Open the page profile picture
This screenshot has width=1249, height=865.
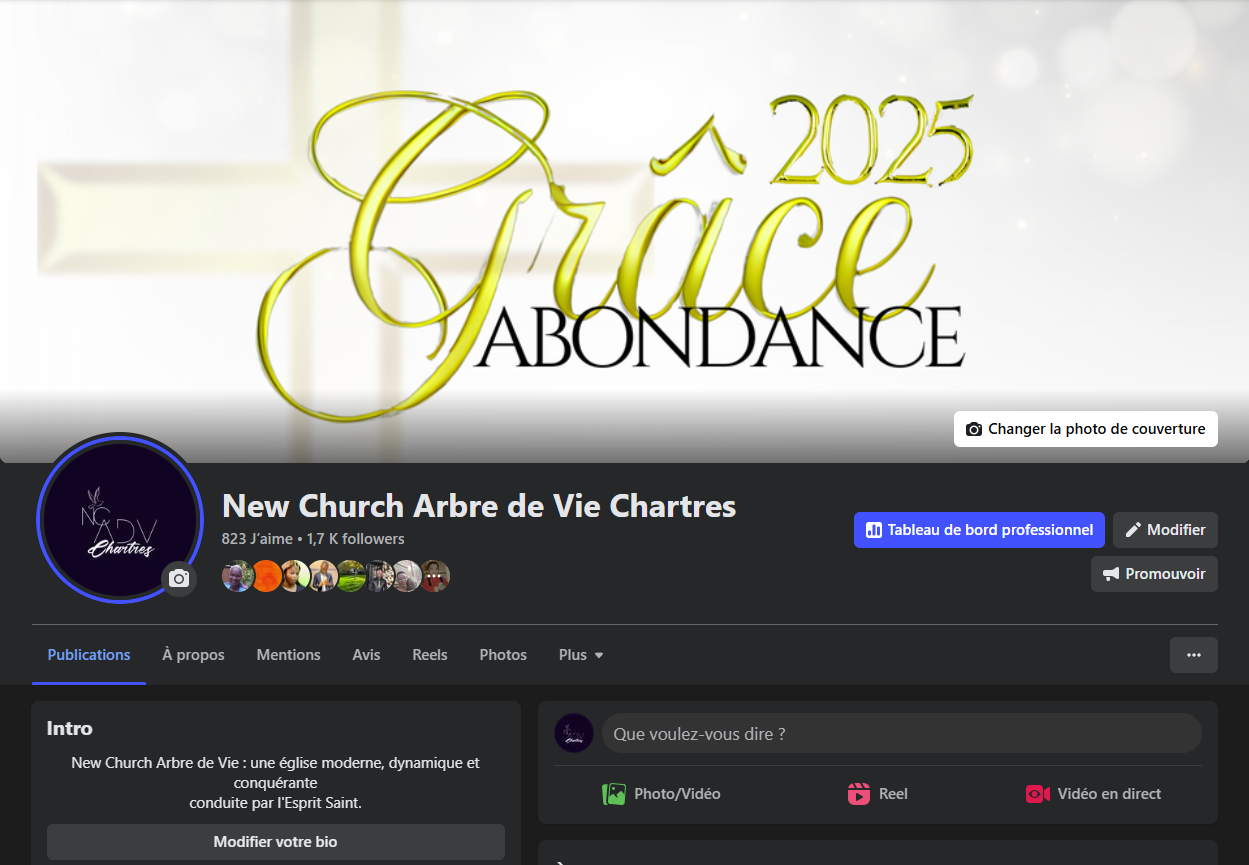click(120, 519)
